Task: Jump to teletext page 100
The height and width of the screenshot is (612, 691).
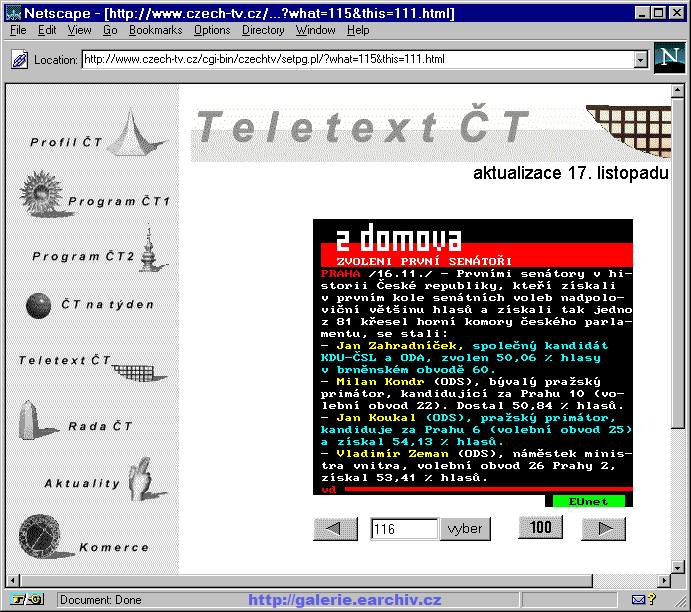Action: (x=540, y=527)
